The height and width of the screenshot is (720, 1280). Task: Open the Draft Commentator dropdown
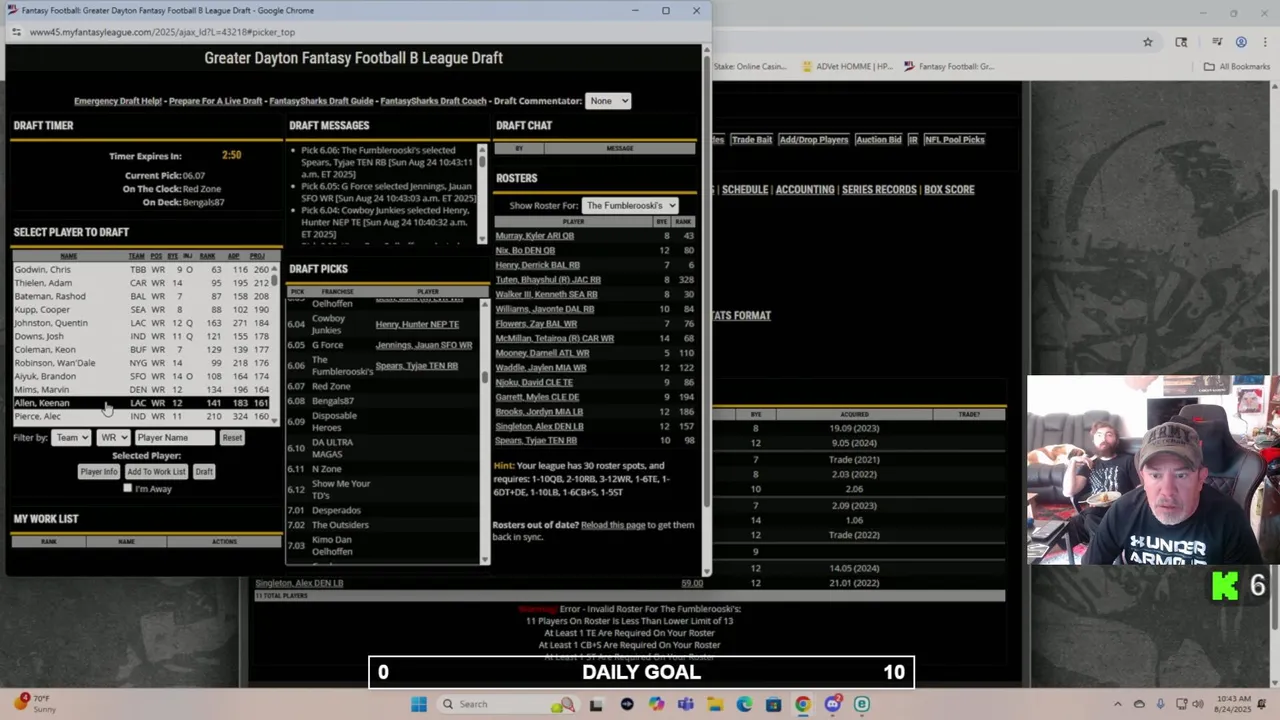609,101
